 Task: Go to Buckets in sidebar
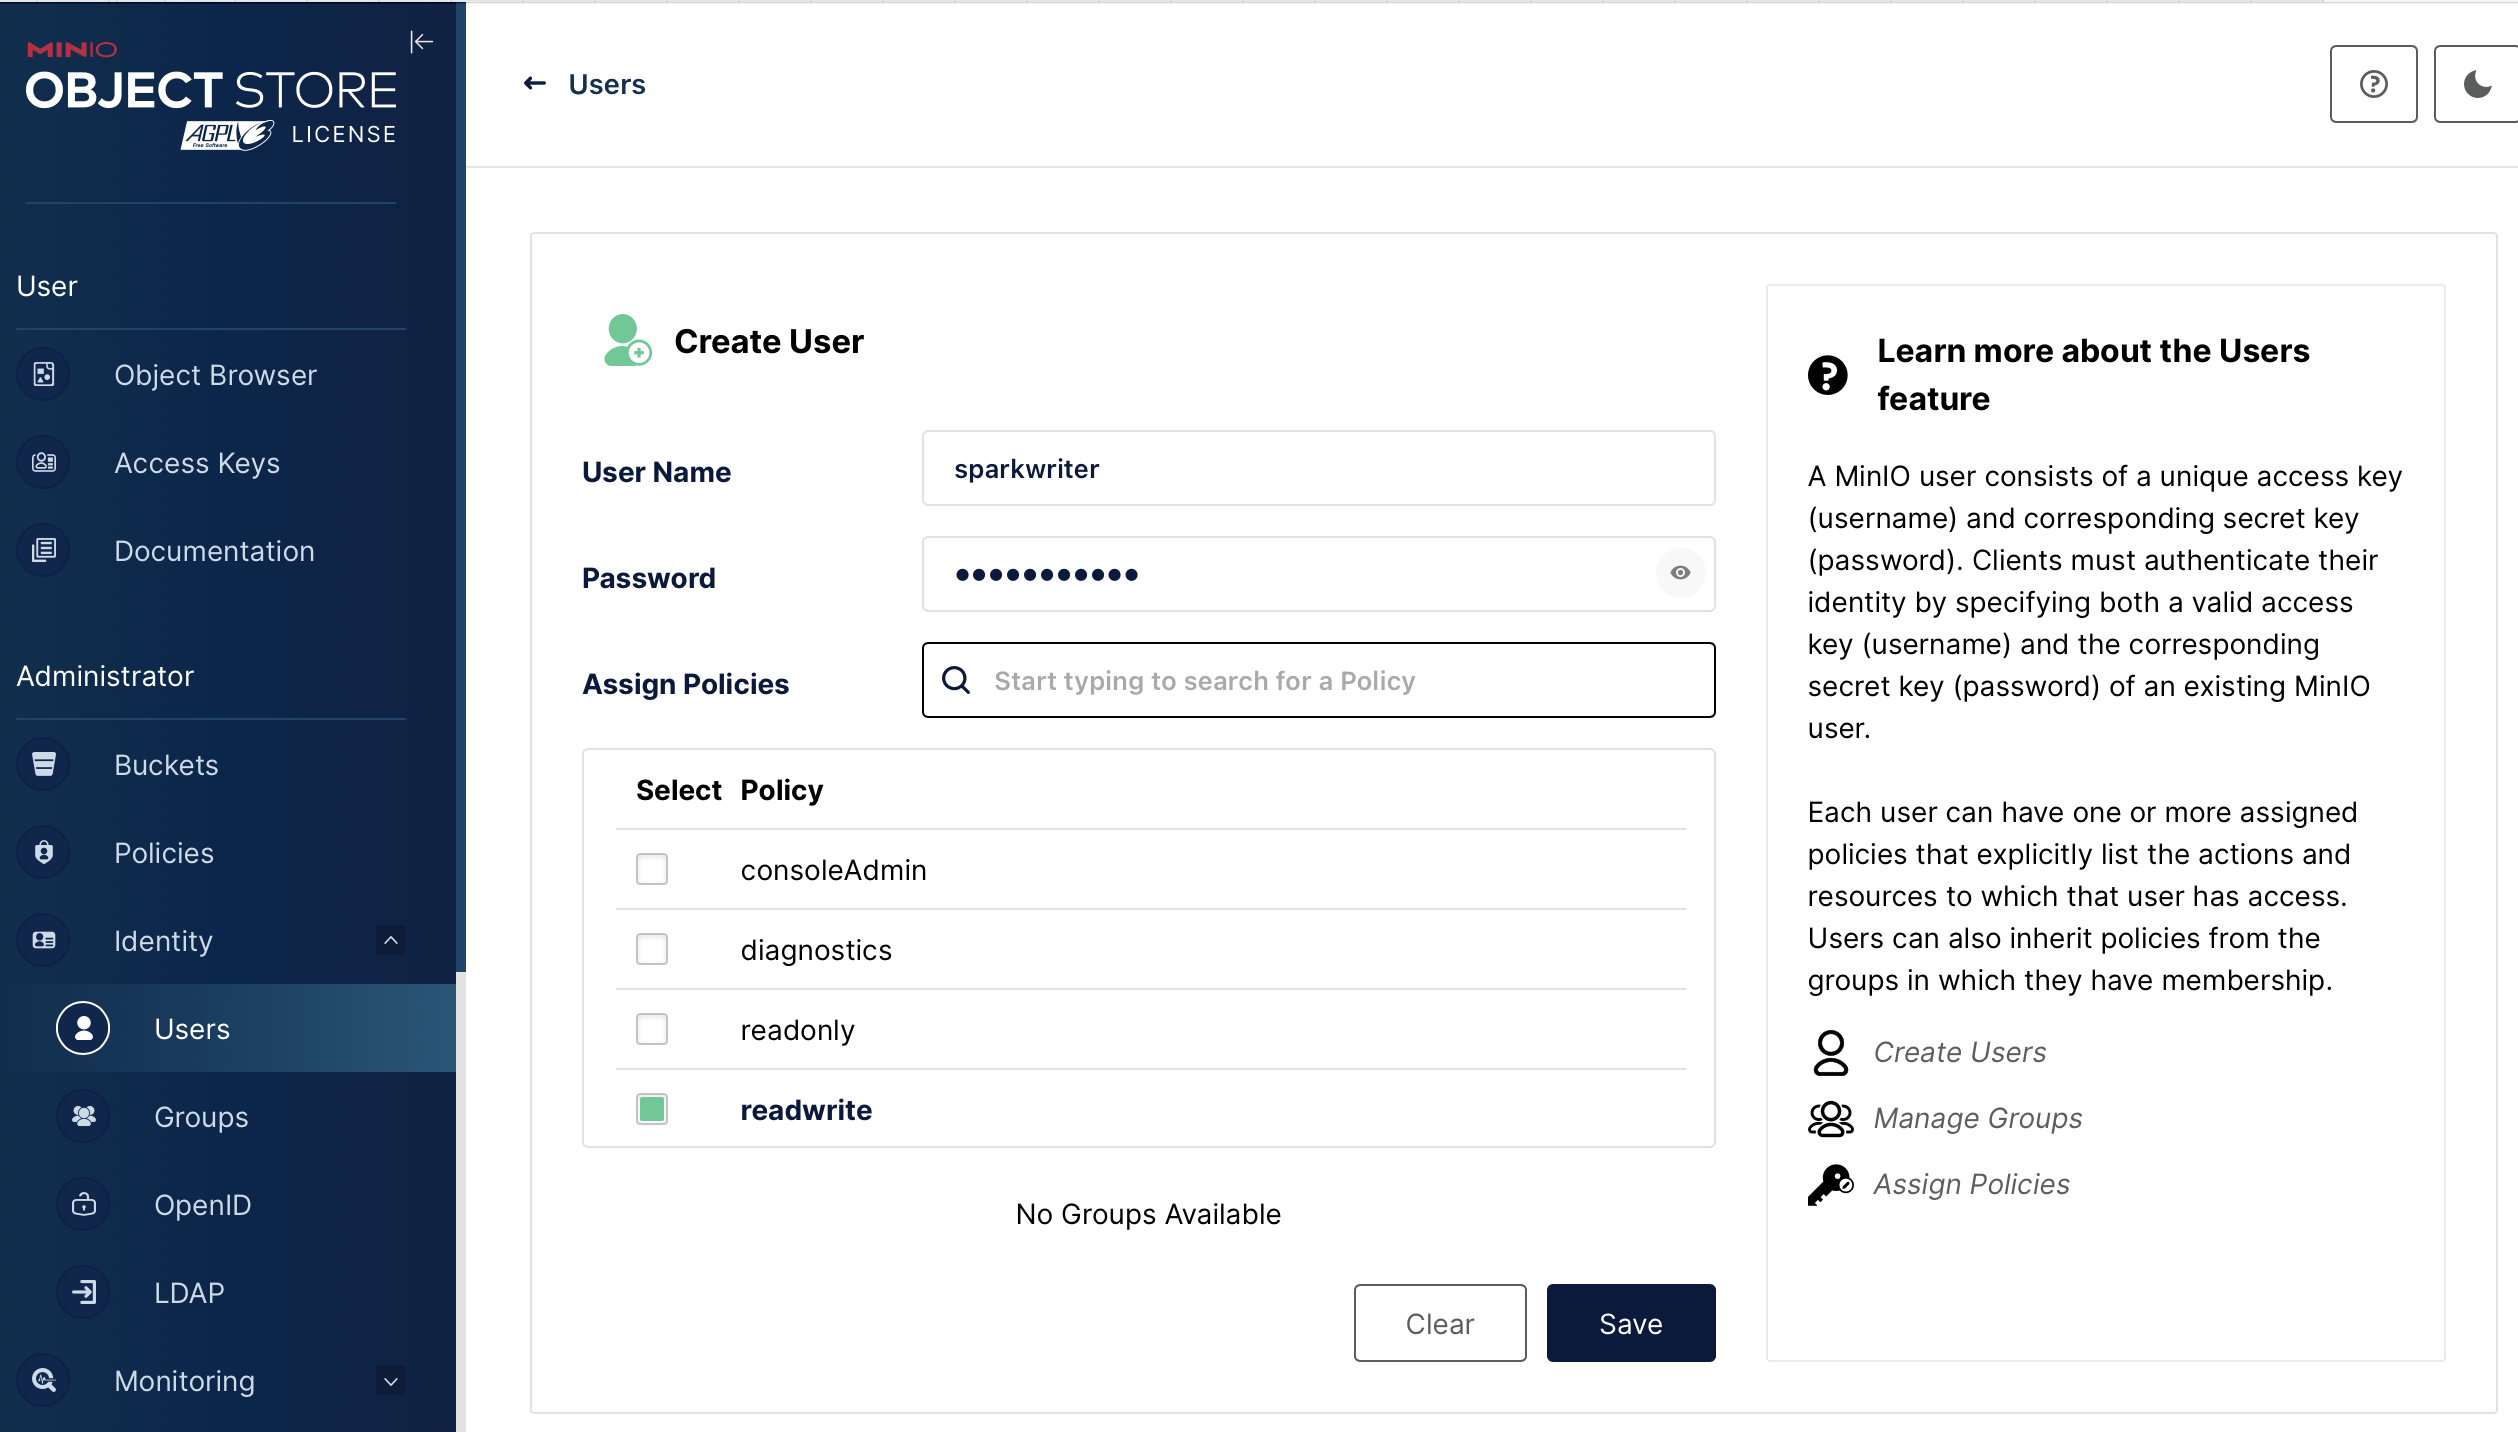pyautogui.click(x=166, y=765)
